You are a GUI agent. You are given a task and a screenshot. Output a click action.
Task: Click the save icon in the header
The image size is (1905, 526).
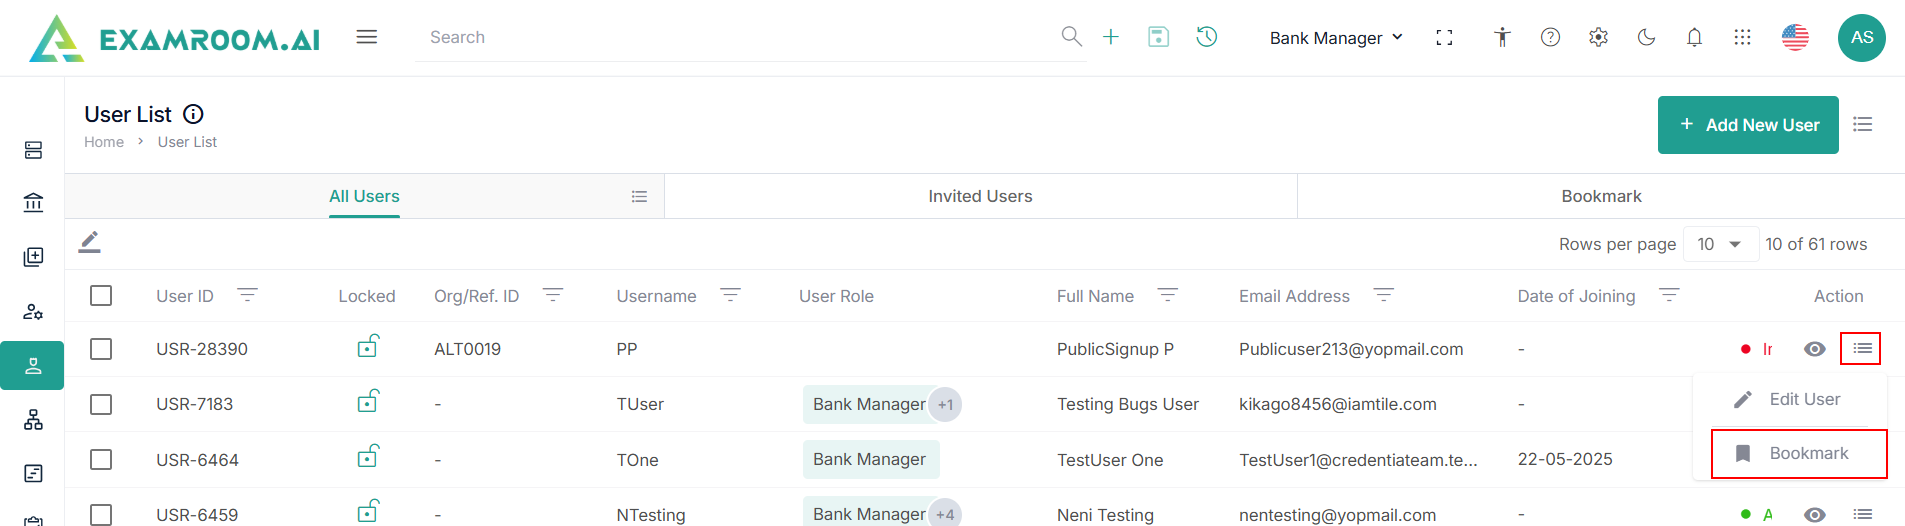click(1159, 37)
